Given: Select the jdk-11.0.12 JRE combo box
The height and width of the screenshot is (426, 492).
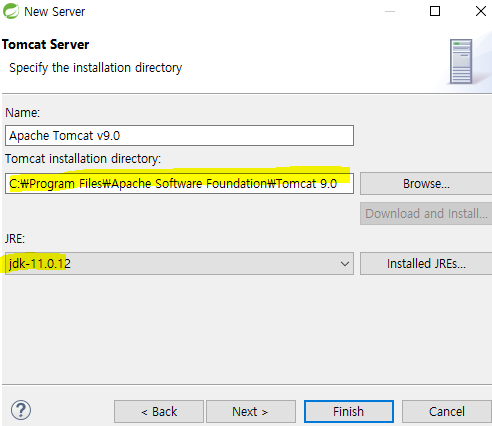Looking at the screenshot, I should coord(179,264).
